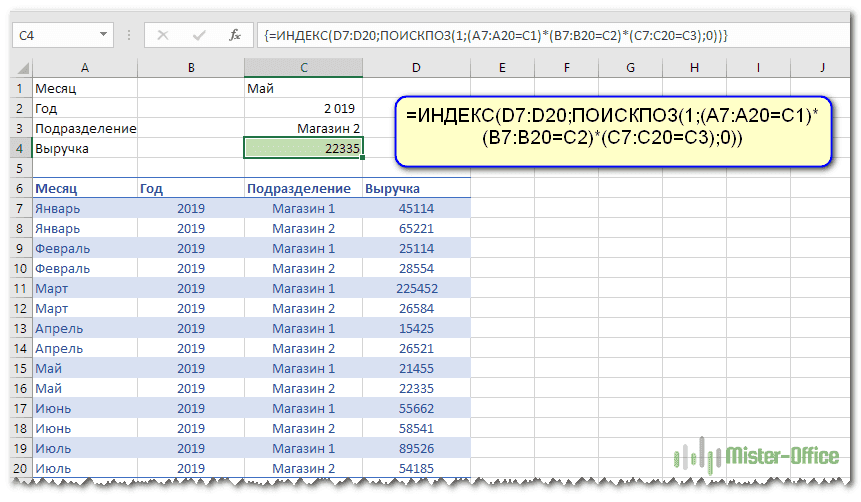Click the Name Box showing C4

[x=60, y=35]
